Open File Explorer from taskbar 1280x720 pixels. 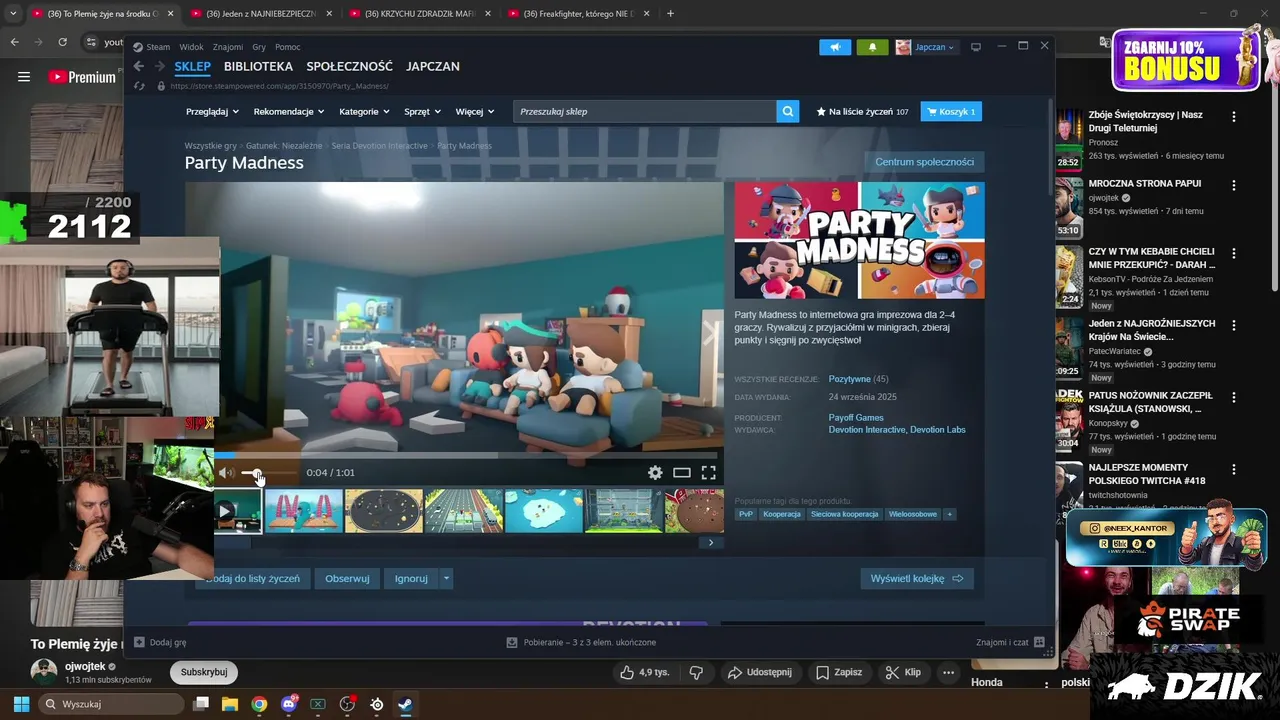230,704
